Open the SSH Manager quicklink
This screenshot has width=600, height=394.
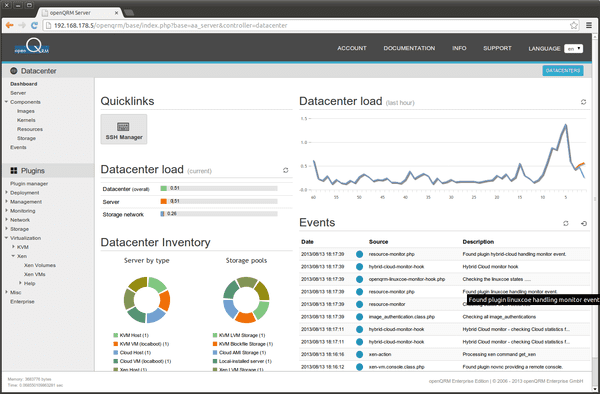pyautogui.click(x=124, y=129)
